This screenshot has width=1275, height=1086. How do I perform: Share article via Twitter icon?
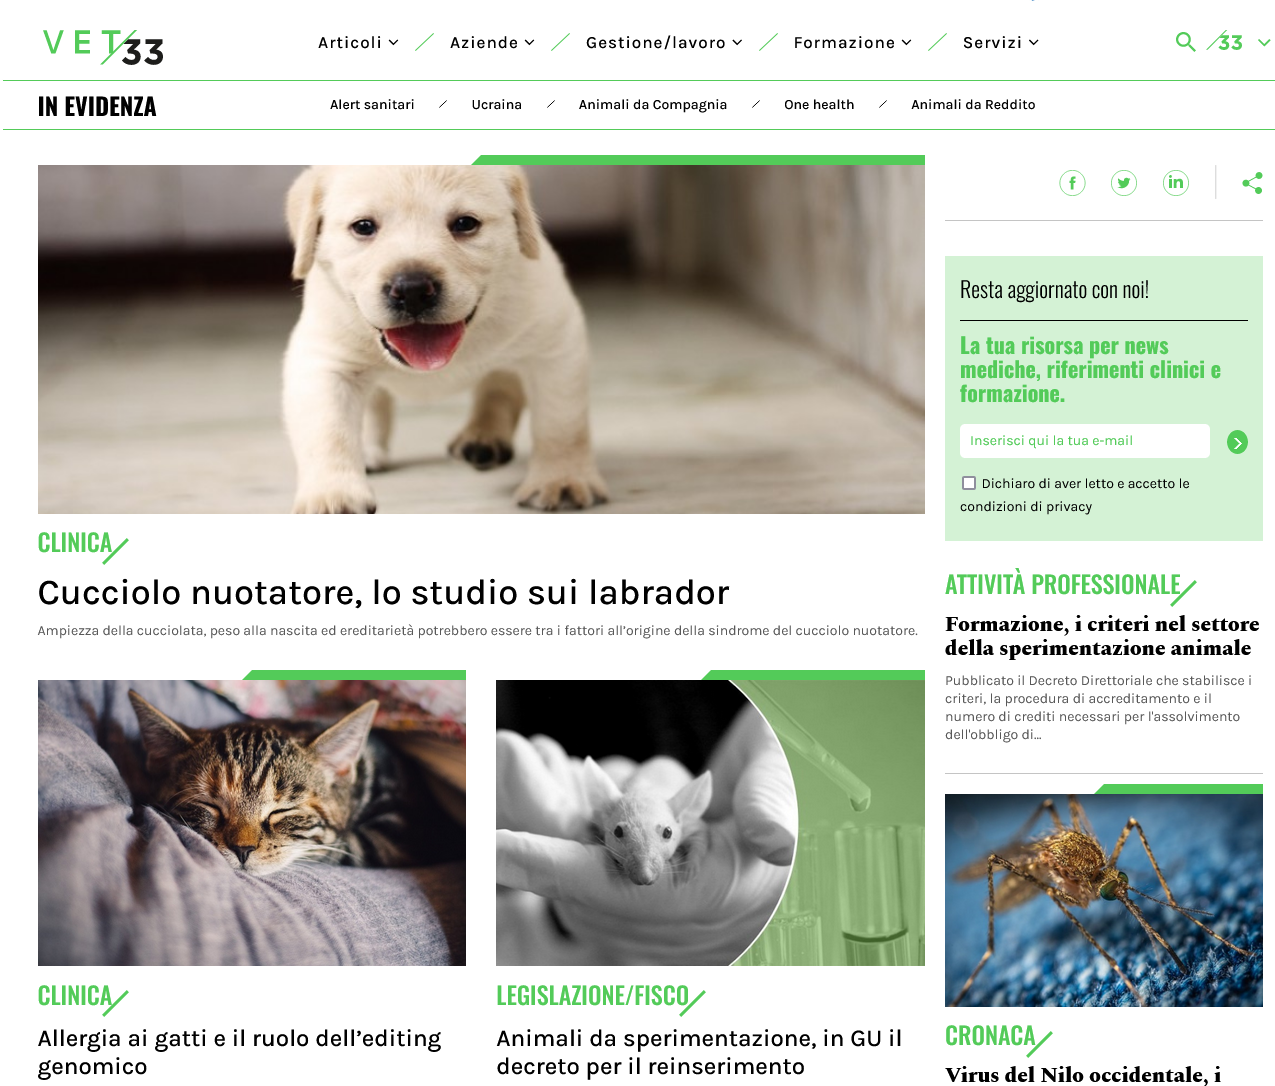pyautogui.click(x=1124, y=183)
